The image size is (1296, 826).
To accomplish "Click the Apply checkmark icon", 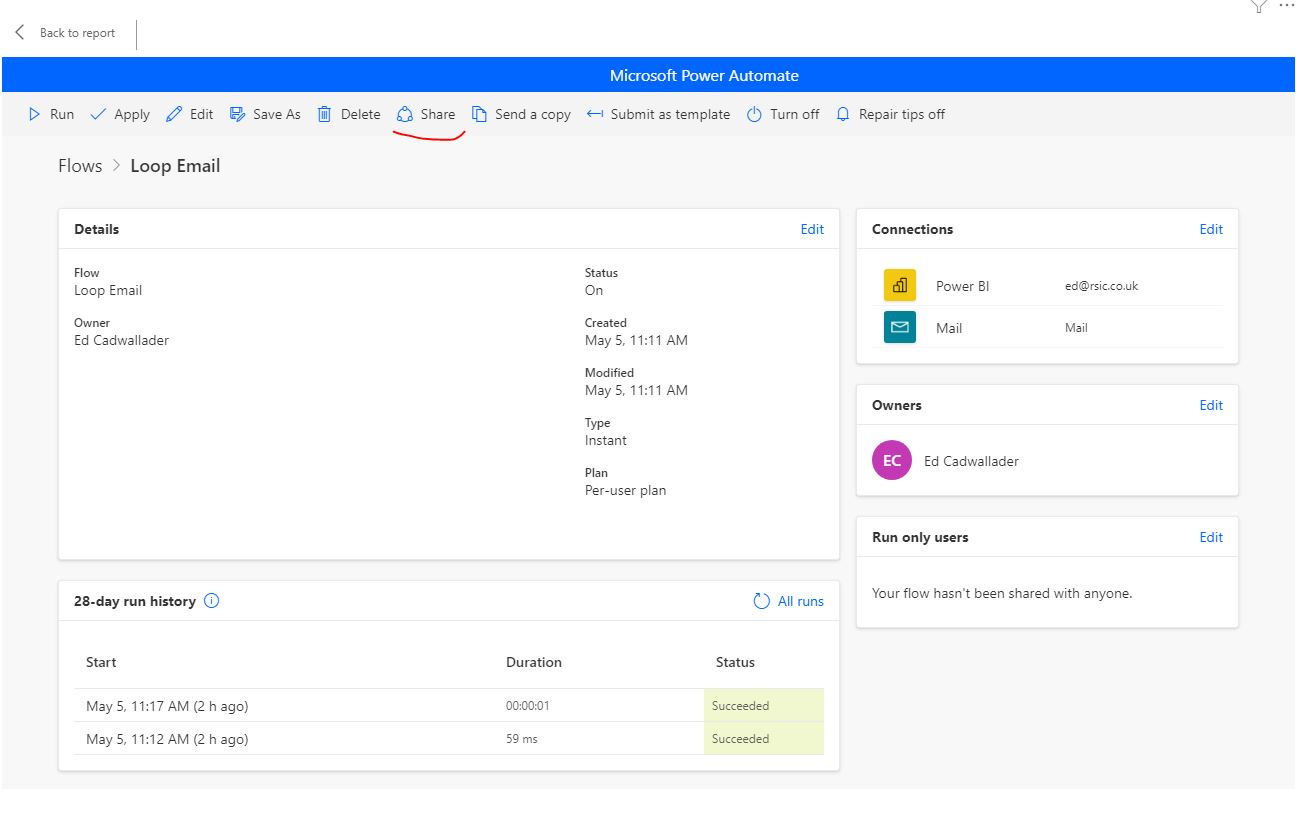I will (x=98, y=114).
